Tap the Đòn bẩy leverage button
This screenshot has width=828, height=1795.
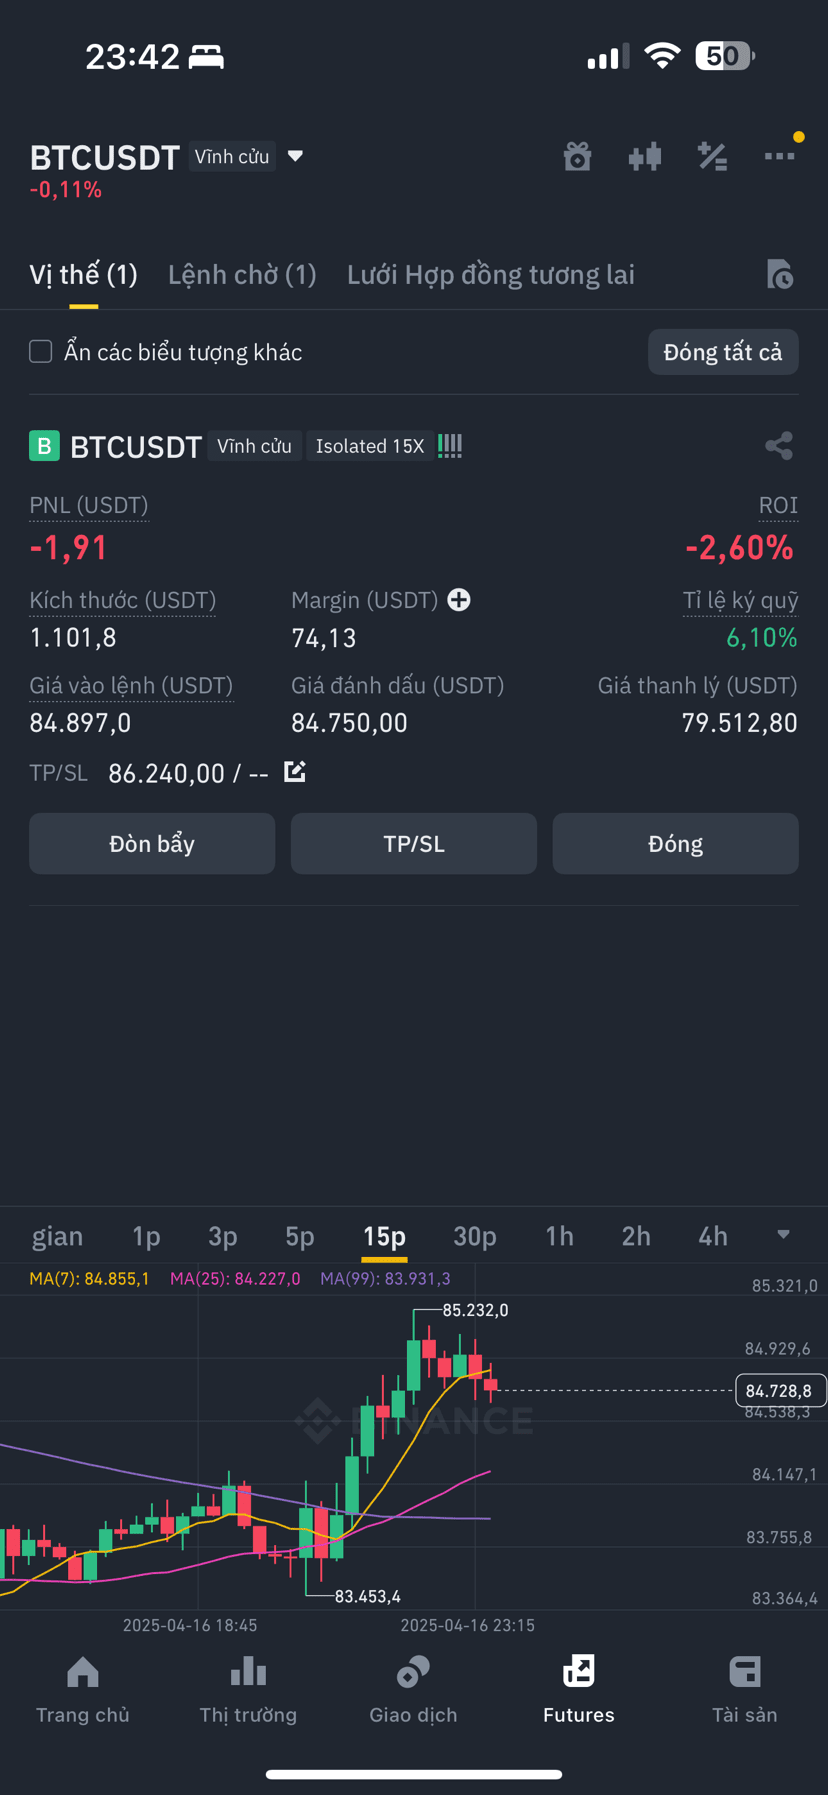[x=152, y=844]
